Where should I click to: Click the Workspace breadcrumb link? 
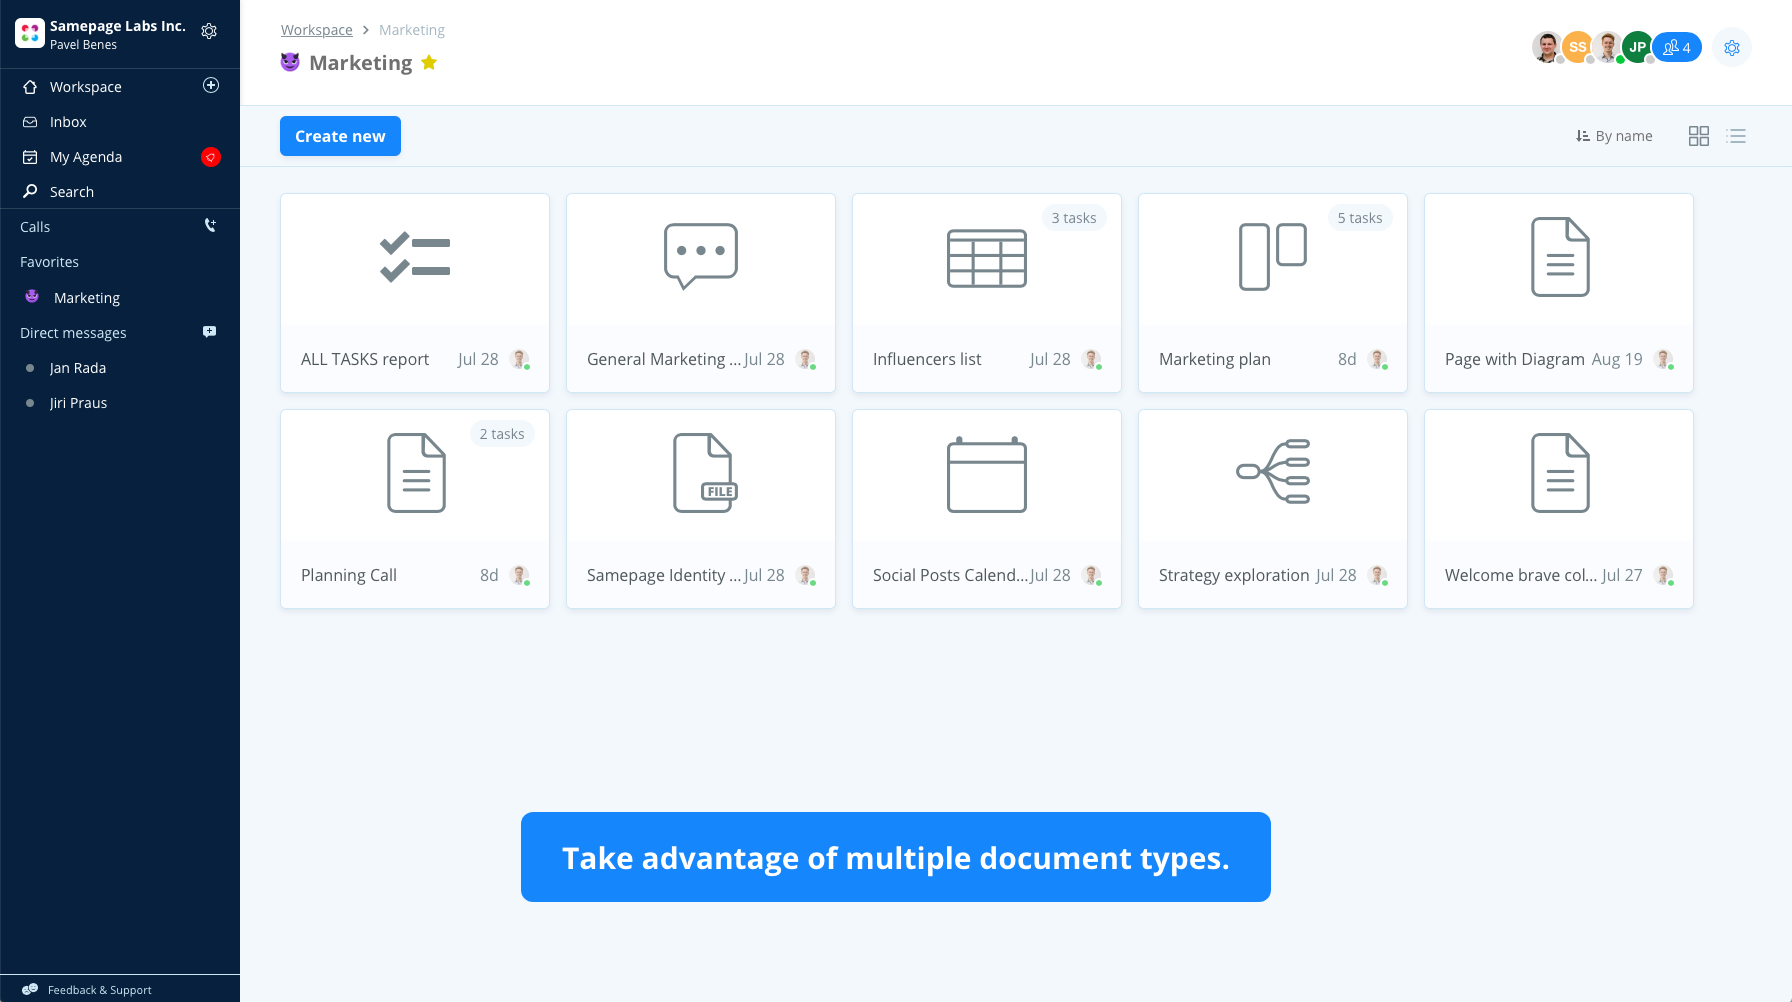click(317, 30)
